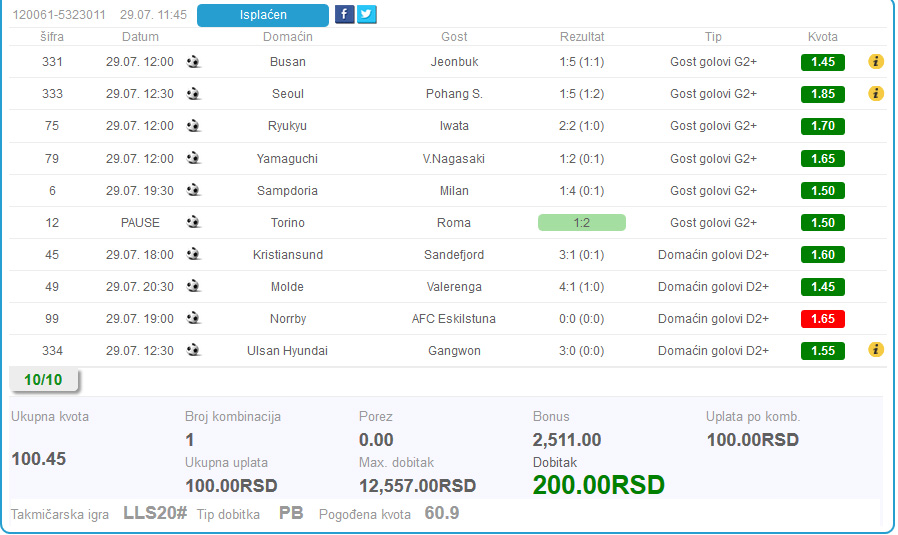The image size is (898, 535).
Task: Click the PB Tip dobitka value
Action: pyautogui.click(x=291, y=513)
